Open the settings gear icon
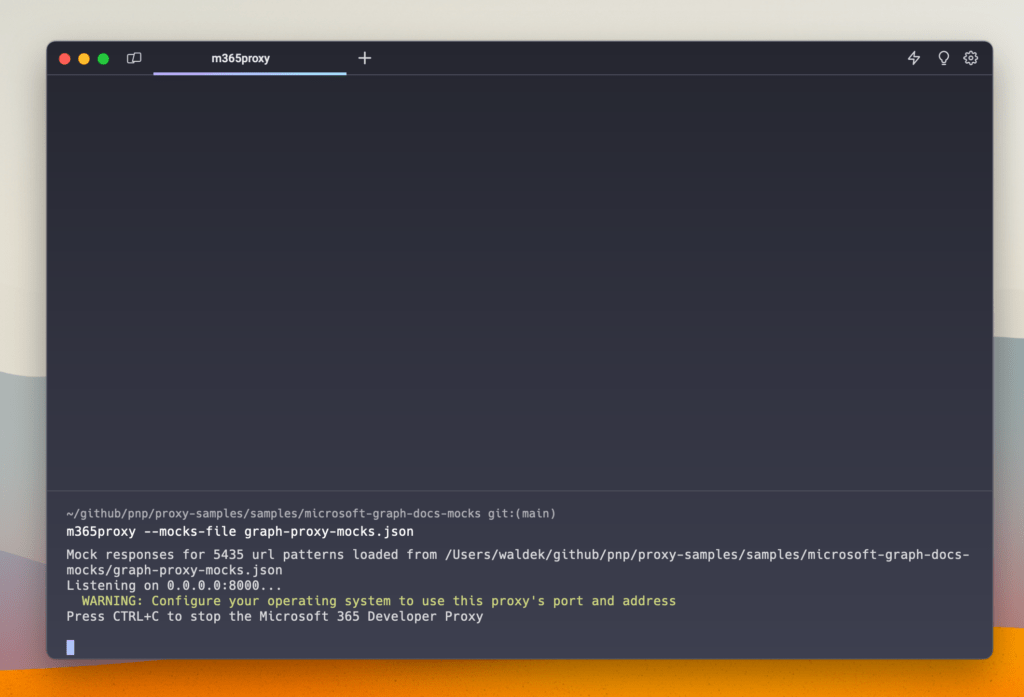The height and width of the screenshot is (697, 1024). [x=970, y=58]
